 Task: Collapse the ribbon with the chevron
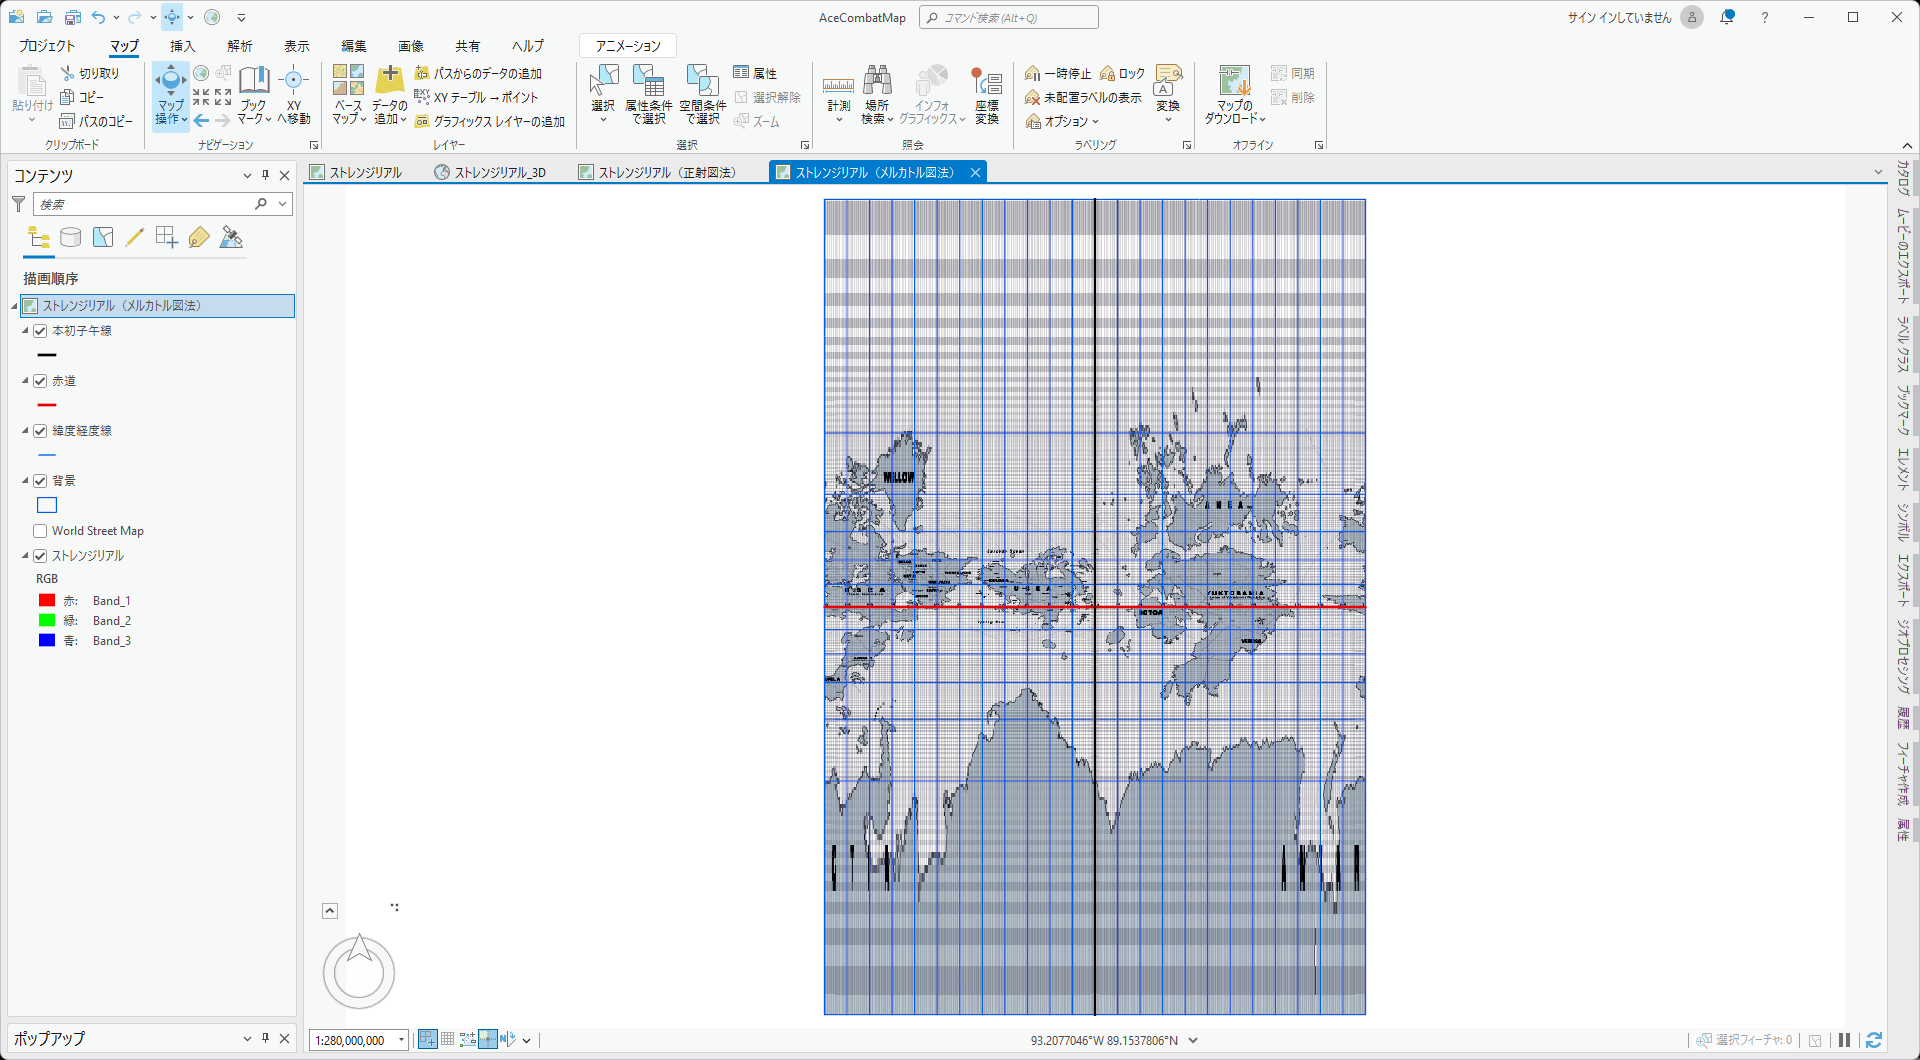(1906, 145)
